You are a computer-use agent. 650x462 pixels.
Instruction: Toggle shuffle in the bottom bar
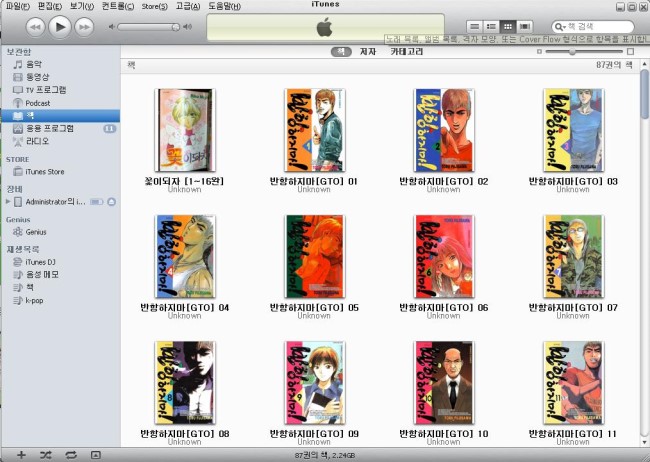(x=46, y=455)
